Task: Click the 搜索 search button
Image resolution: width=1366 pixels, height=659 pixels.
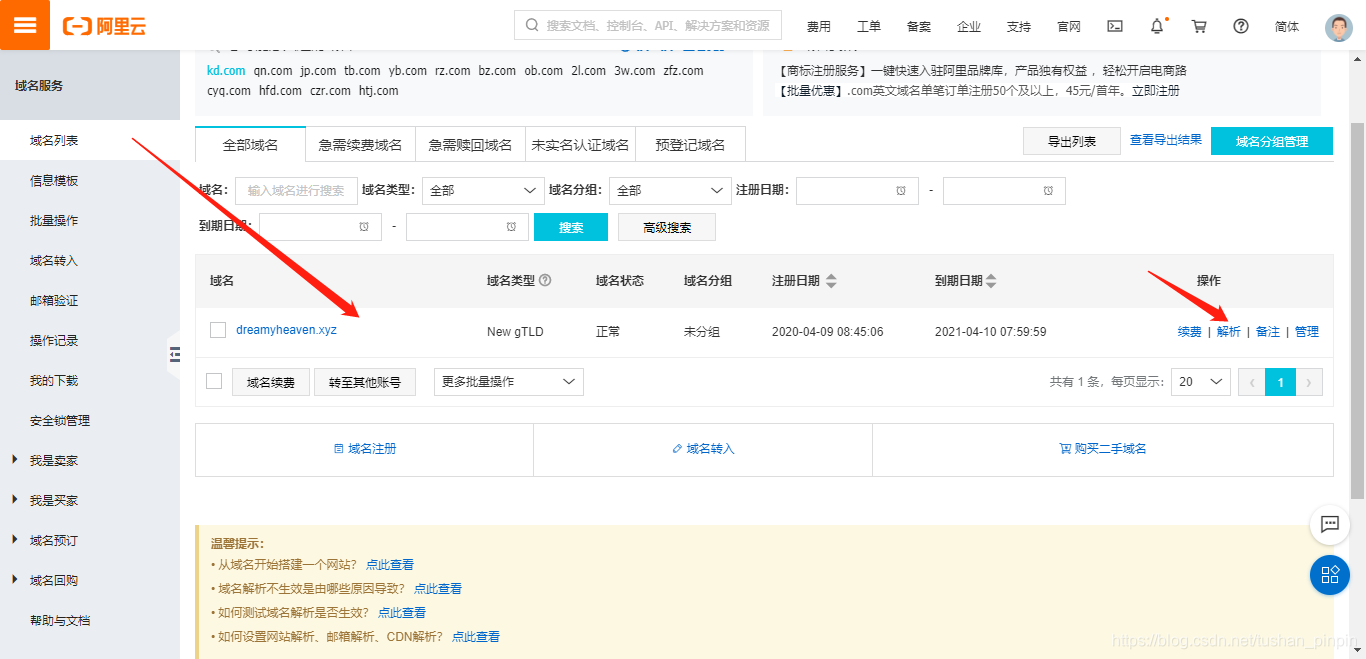Action: [x=570, y=227]
